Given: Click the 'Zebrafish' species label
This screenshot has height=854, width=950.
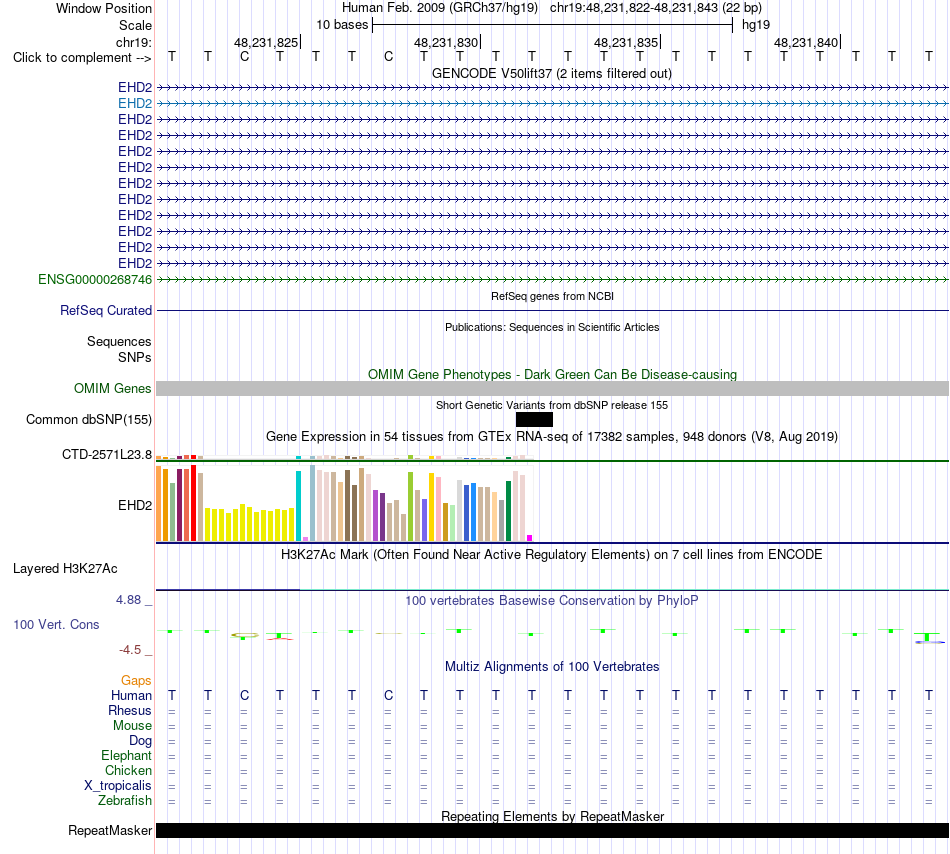Looking at the screenshot, I should 125,800.
